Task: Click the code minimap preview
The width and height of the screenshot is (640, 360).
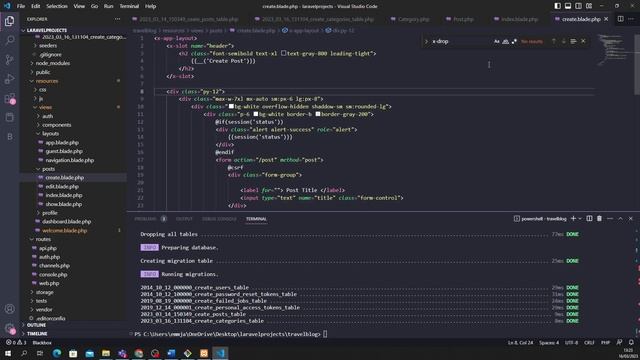Action: (611, 50)
